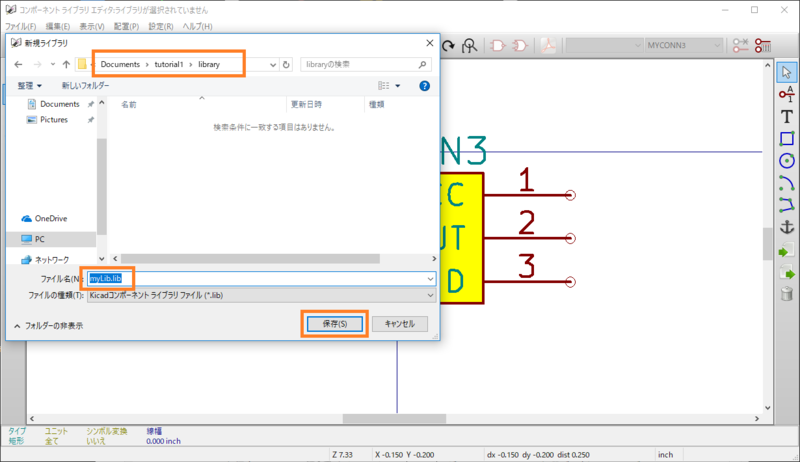Viewport: 800px width, 462px height.
Task: Open the 設定(R) menu
Action: [x=161, y=26]
